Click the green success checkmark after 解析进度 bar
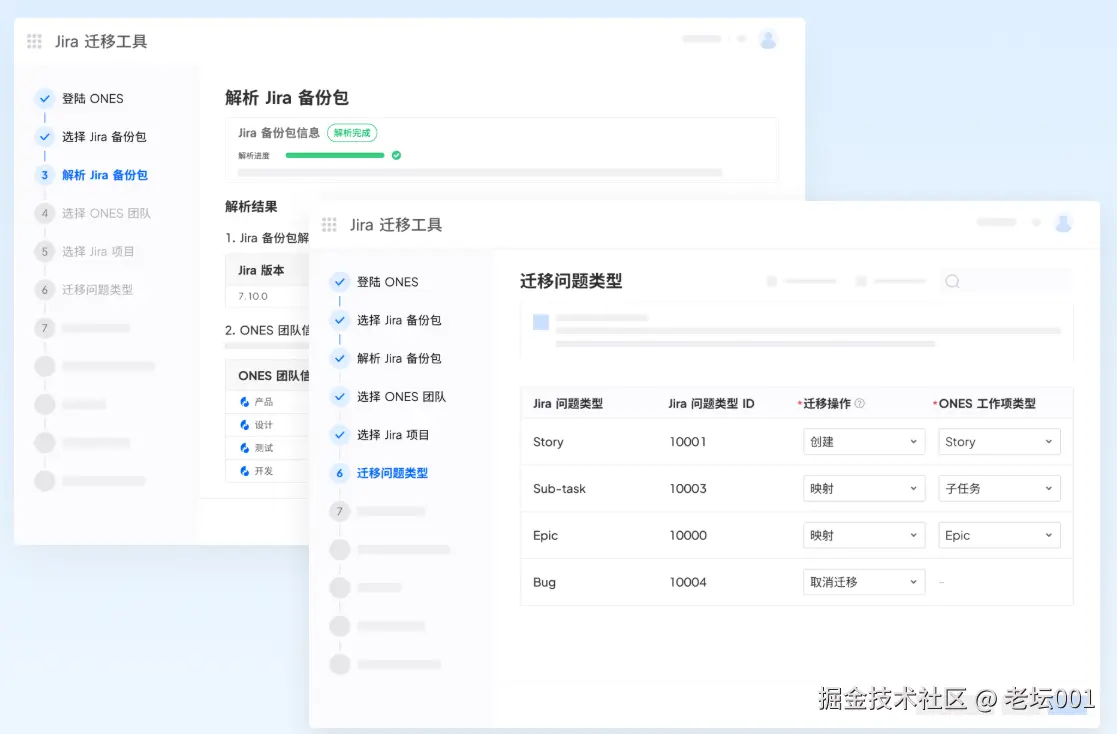 [395, 156]
